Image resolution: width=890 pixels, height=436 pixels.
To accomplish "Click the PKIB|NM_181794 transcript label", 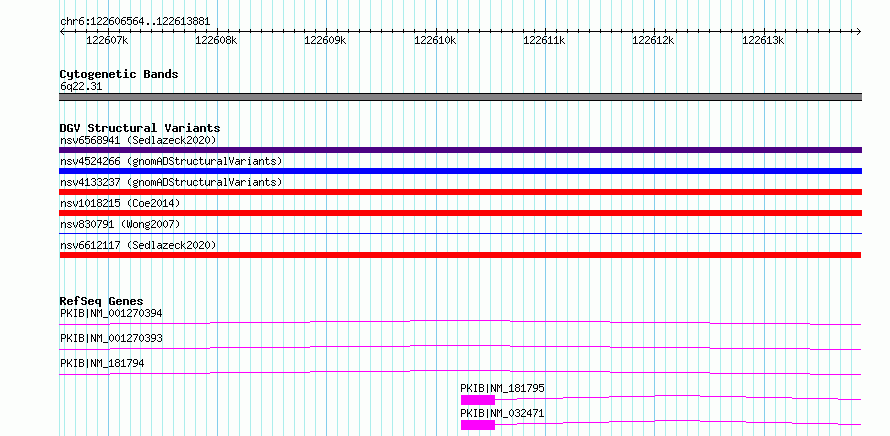I will click(102, 363).
